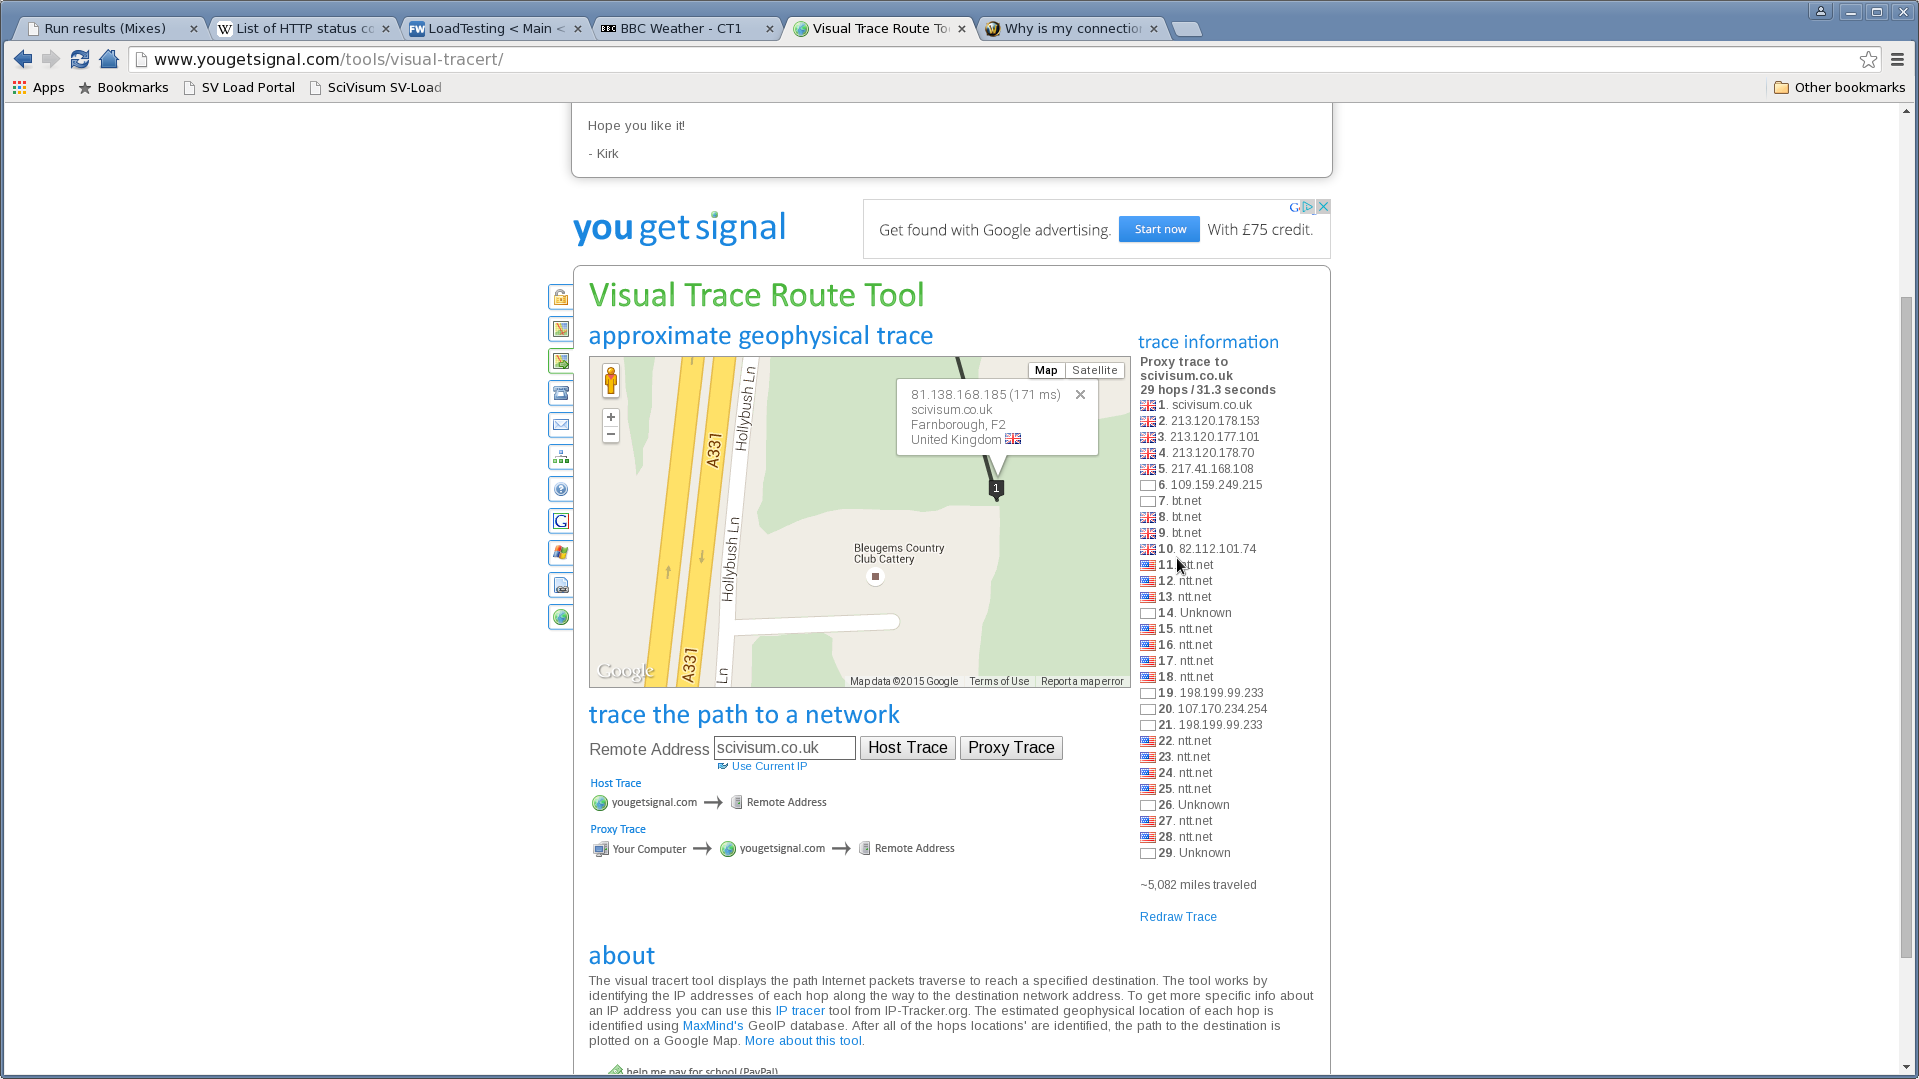Open the document link tool icon
Viewport: 1919px width, 1079px height.
click(561, 585)
